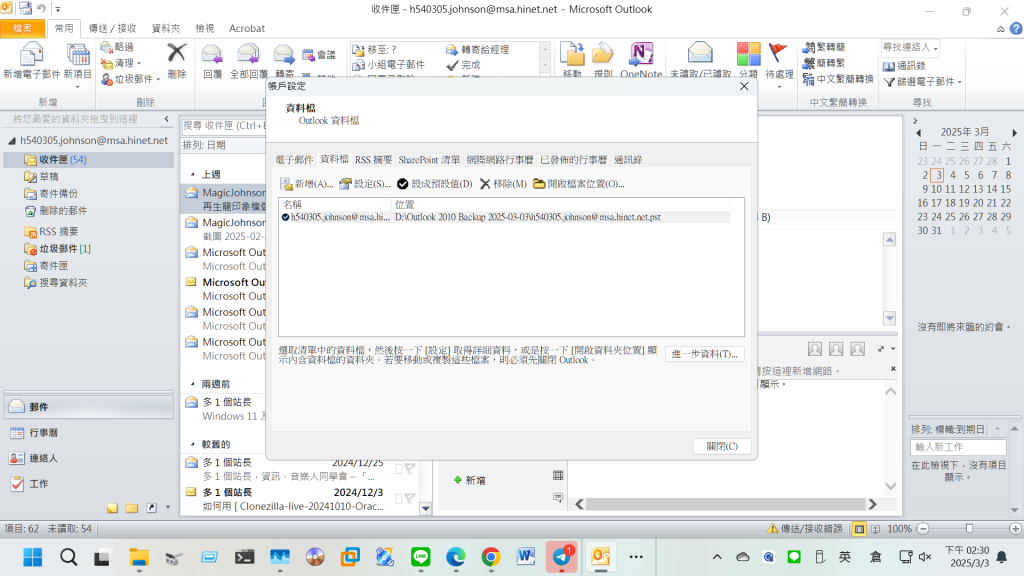Screen dimensions: 1024x576
Task: Collapse the 上週 message group
Action: point(192,175)
